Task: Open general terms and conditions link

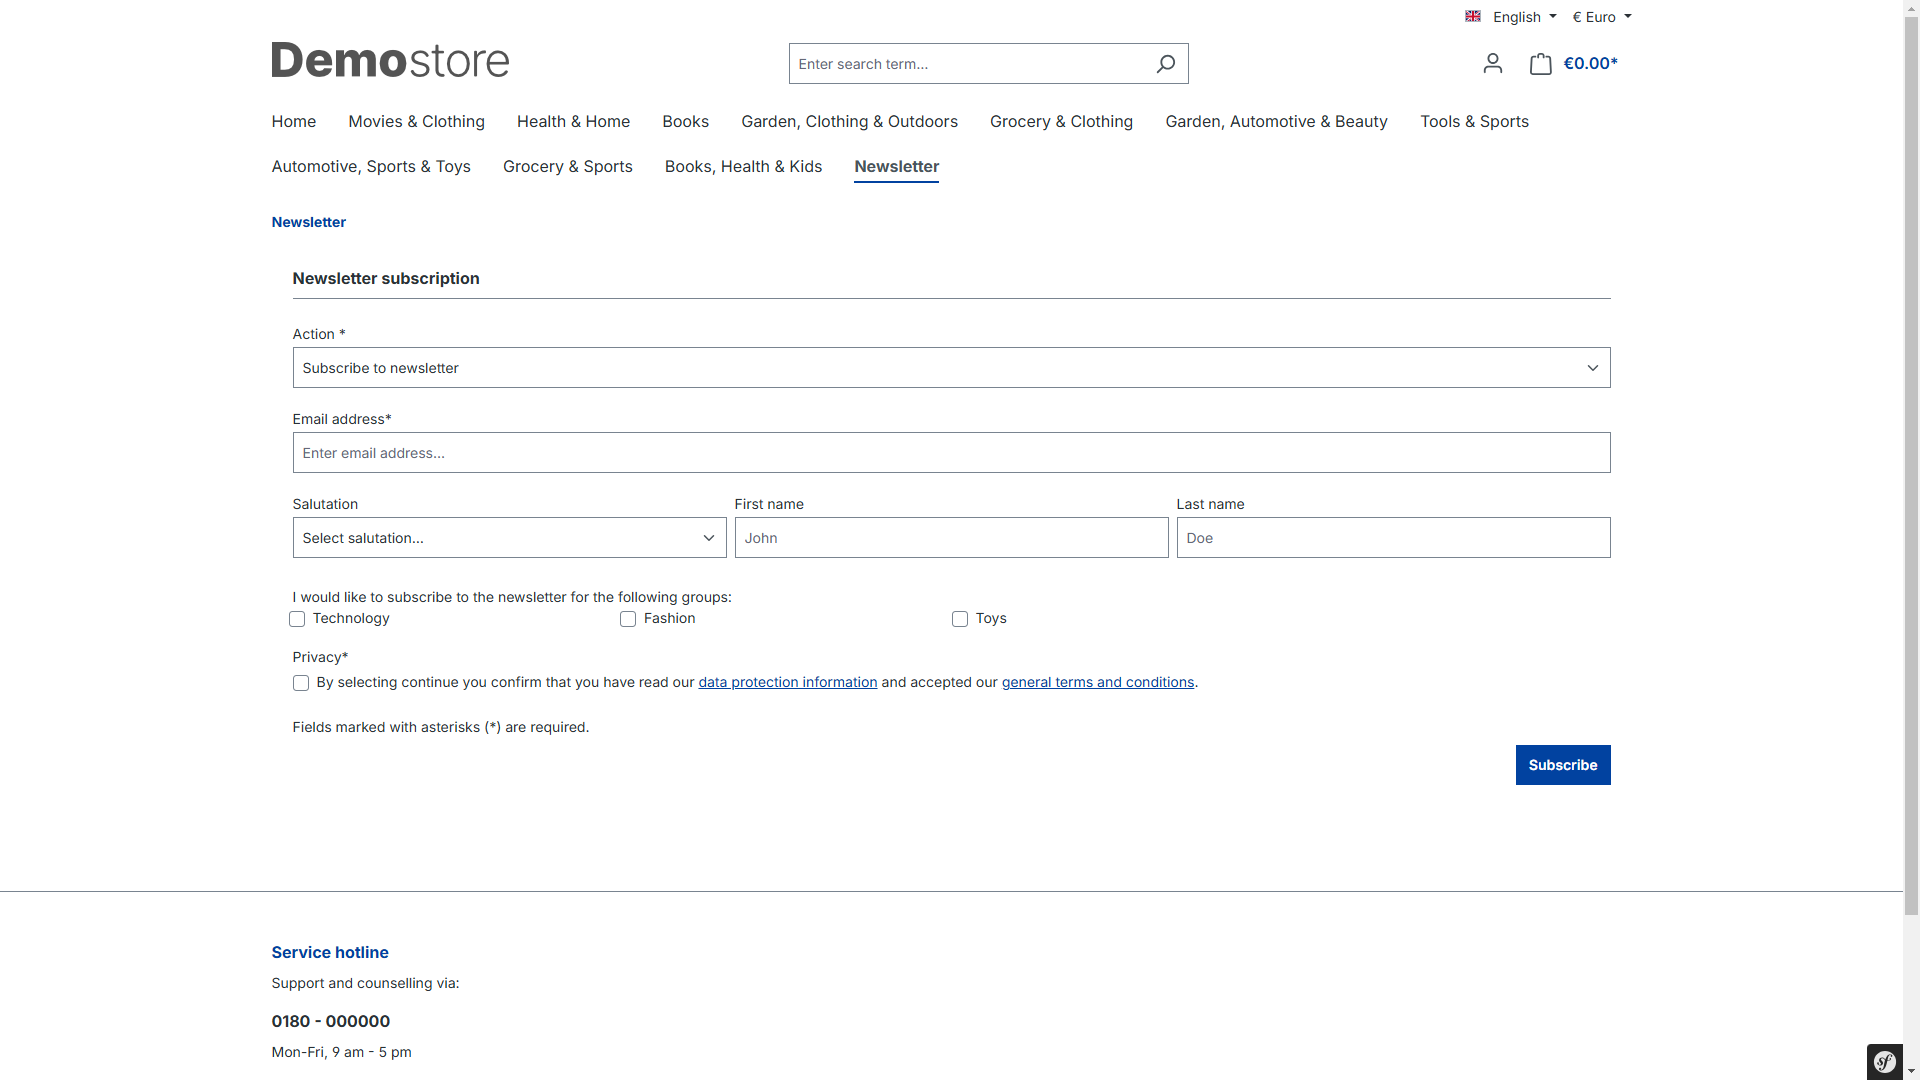Action: pos(1097,682)
